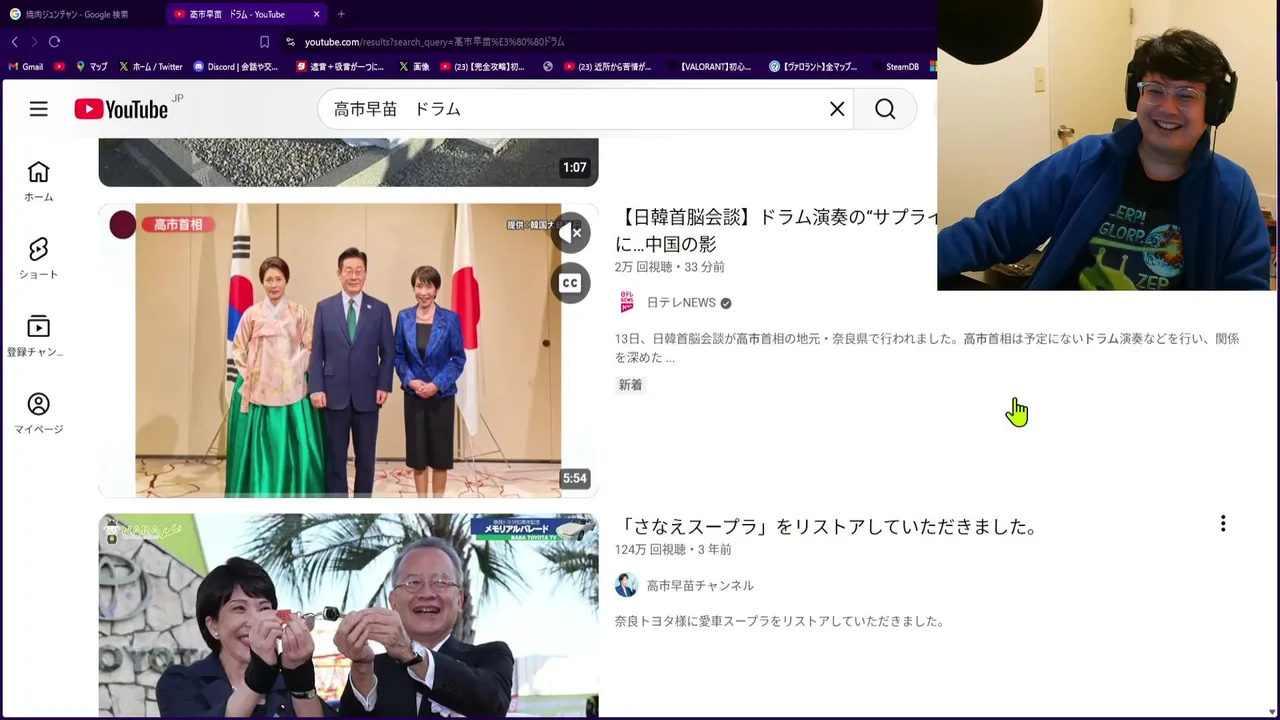
Task: Open the 高市早苗チャンネル name link
Action: click(x=700, y=586)
